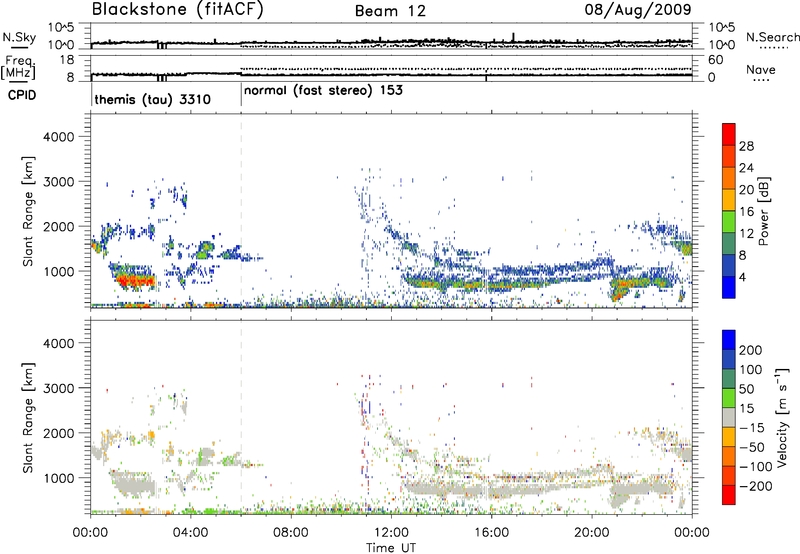Viewport: 800px width, 554px height.
Task: Click the '200' velocity scale value
Action: pos(751,350)
